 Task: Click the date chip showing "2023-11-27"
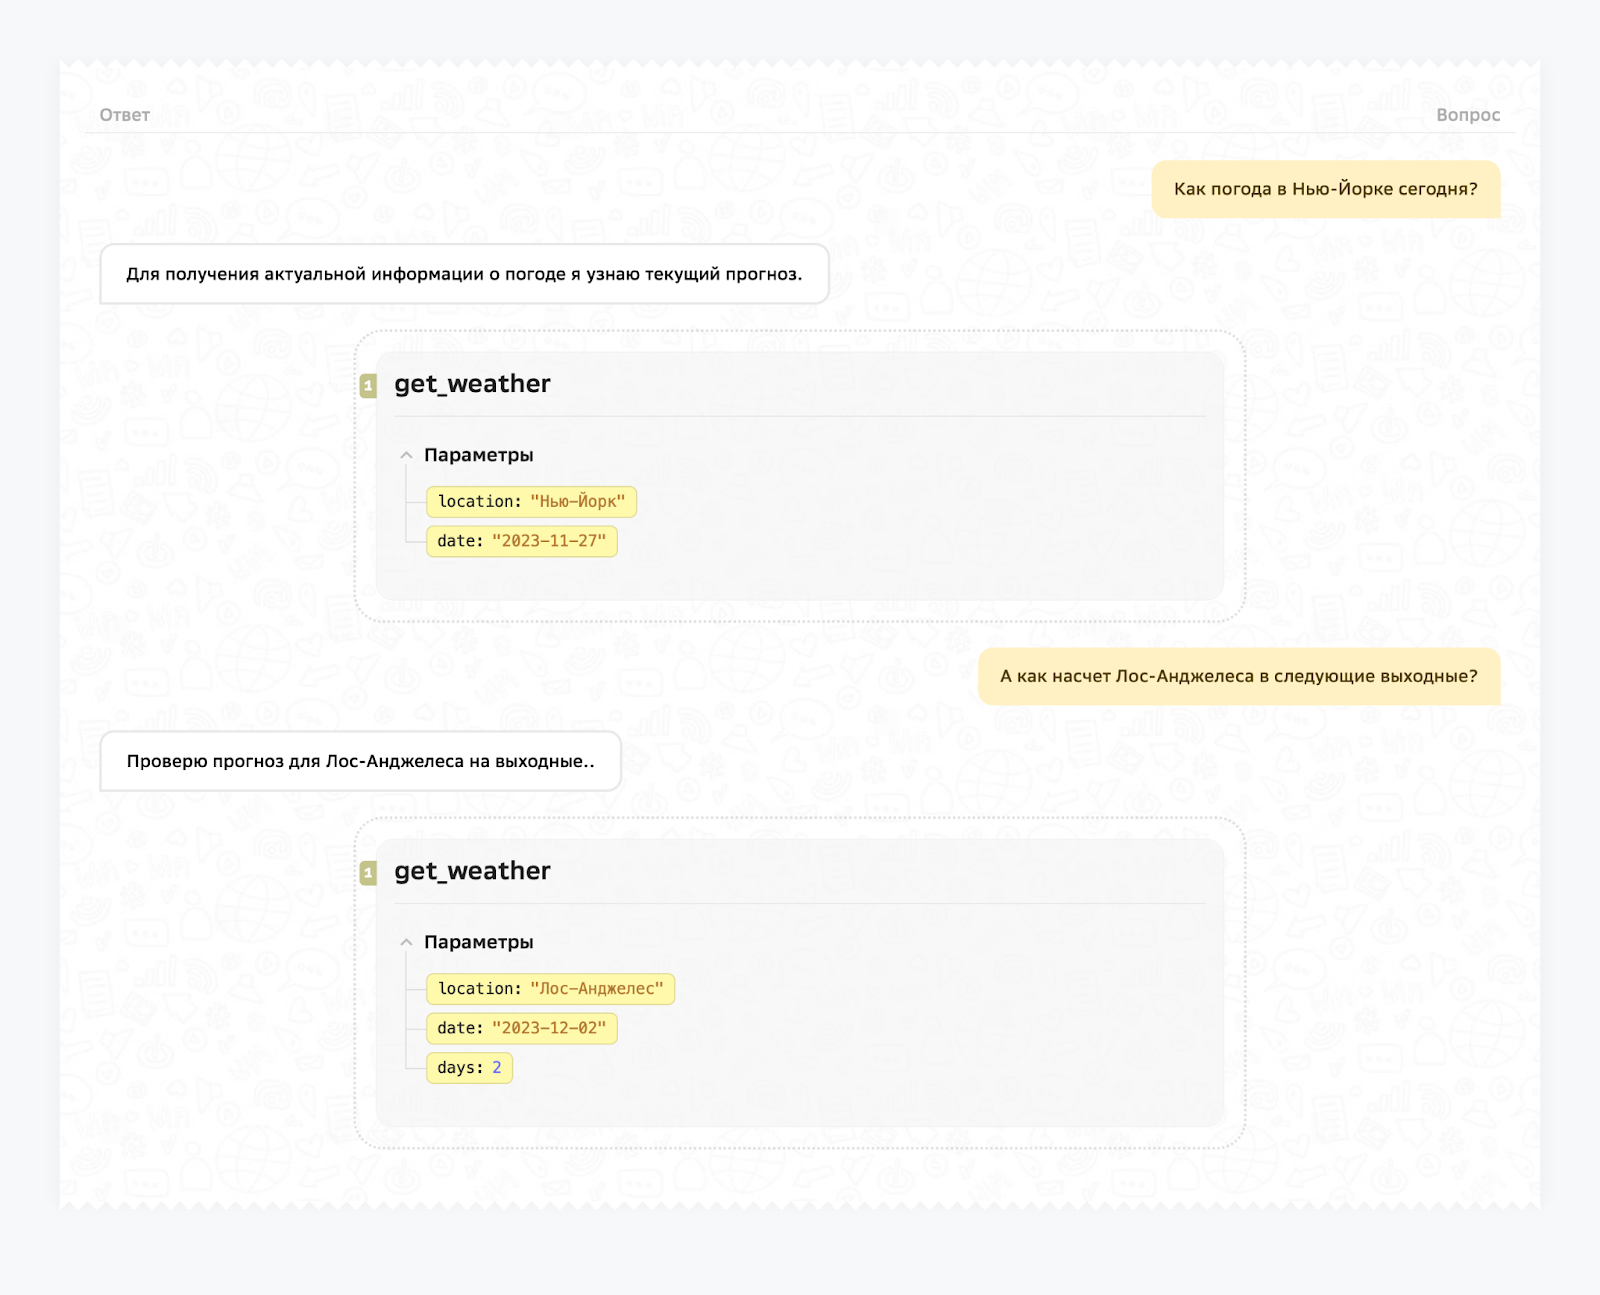pyautogui.click(x=522, y=541)
